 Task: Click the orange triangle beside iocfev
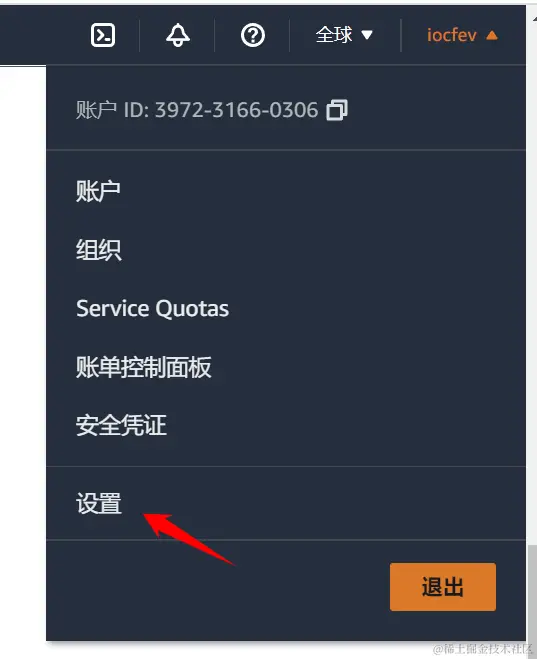tap(492, 35)
